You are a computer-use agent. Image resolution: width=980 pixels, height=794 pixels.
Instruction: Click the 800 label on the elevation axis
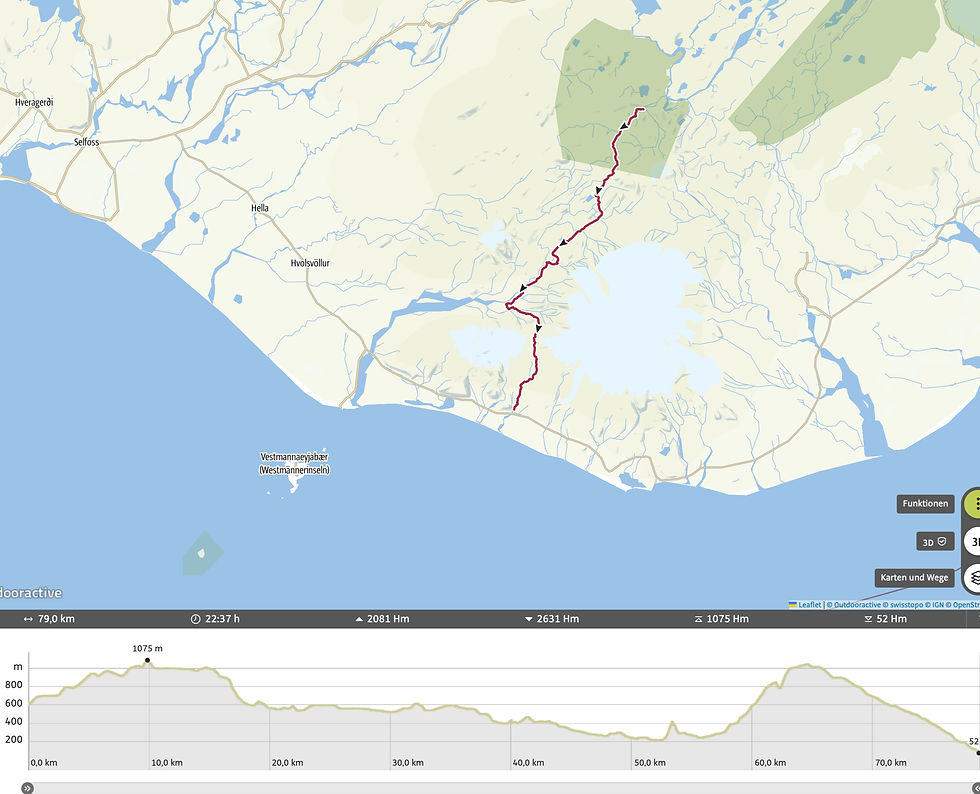tap(14, 685)
